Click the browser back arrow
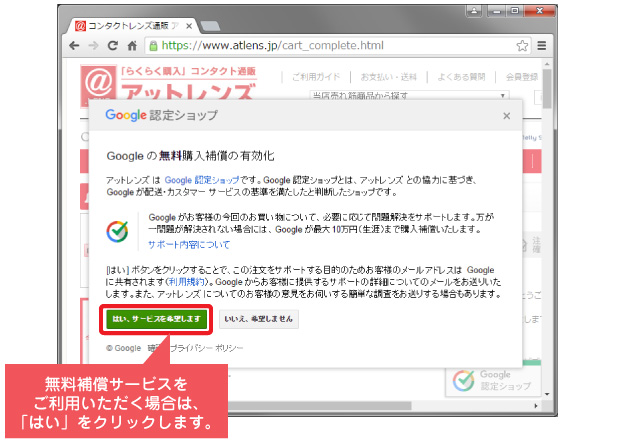This screenshot has height=443, width=618. click(74, 46)
